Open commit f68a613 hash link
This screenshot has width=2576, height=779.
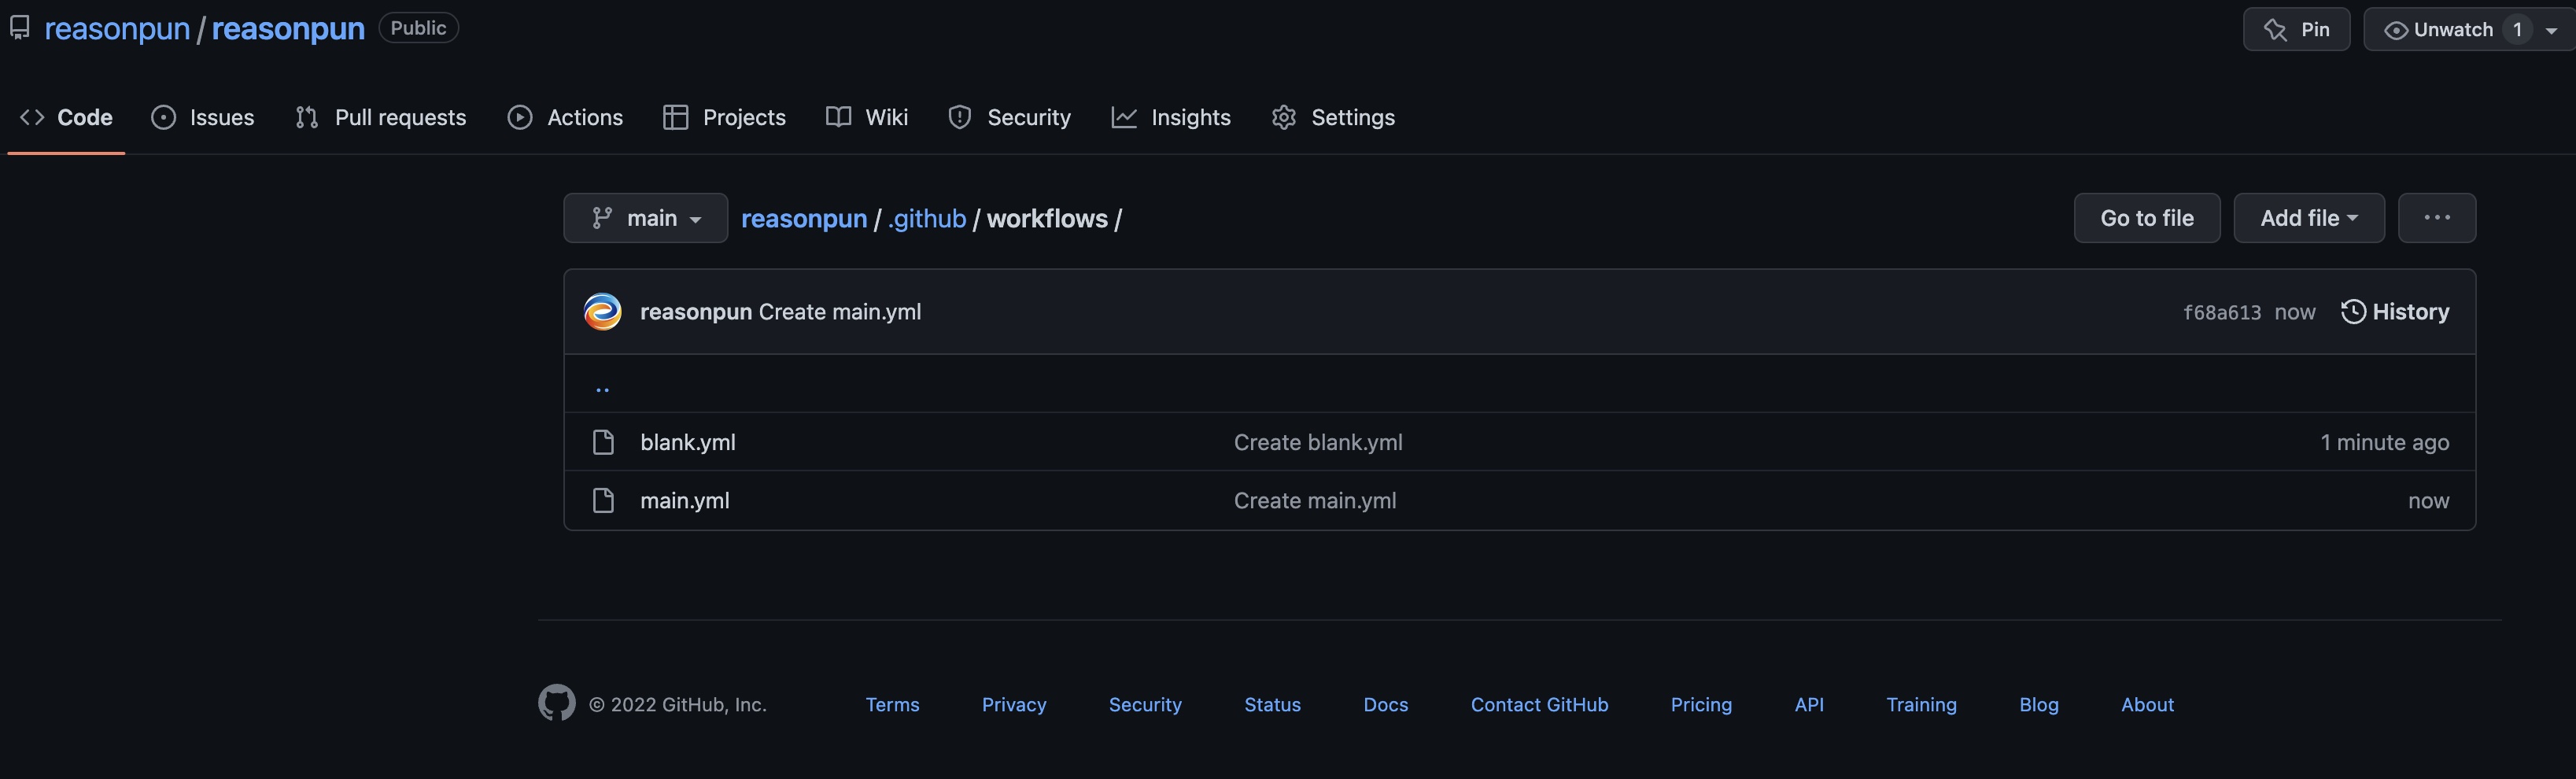pos(2221,313)
